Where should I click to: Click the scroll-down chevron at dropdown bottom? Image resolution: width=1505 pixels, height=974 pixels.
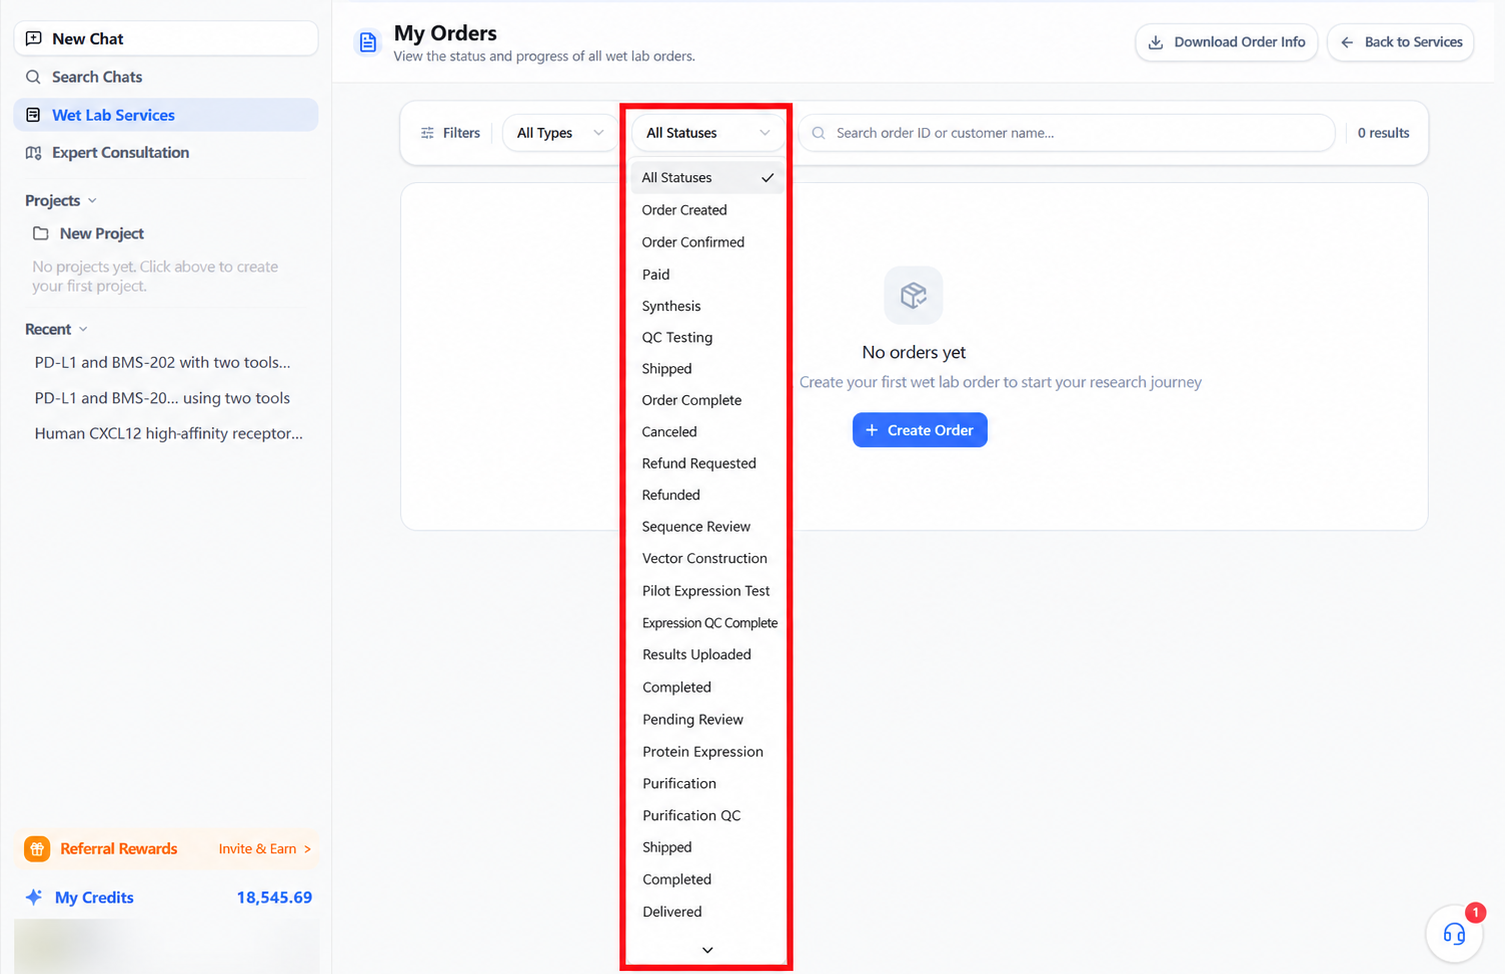pyautogui.click(x=707, y=950)
